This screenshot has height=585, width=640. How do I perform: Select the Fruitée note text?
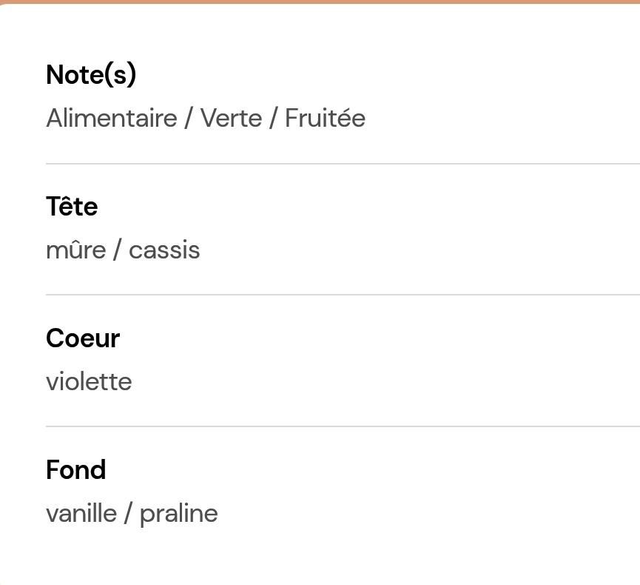(x=325, y=118)
